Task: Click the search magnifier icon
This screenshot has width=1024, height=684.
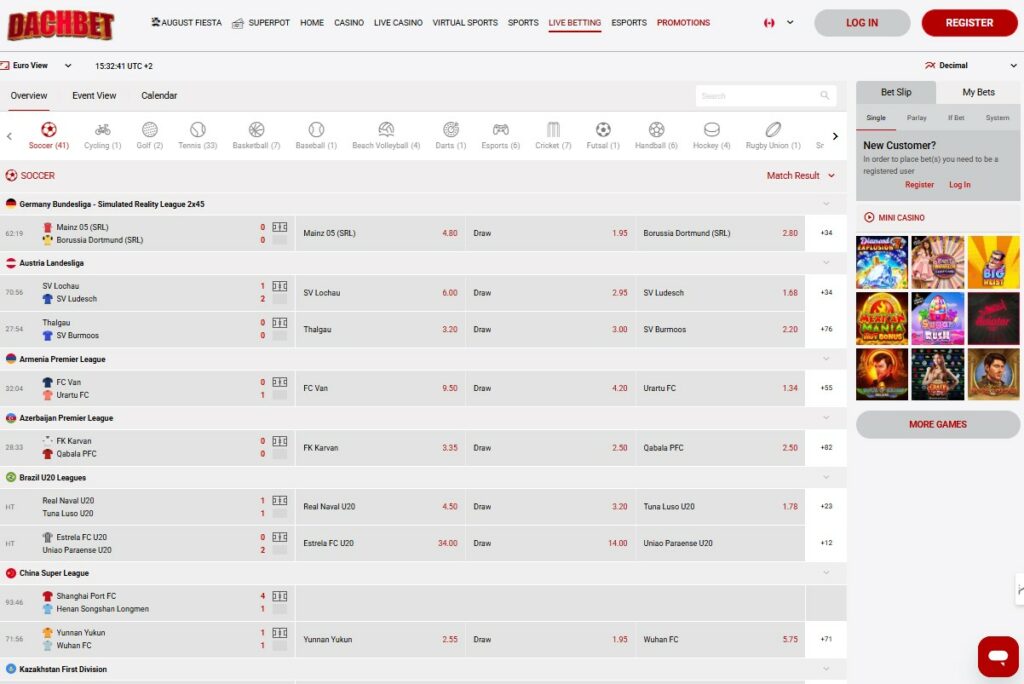Action: pyautogui.click(x=825, y=95)
